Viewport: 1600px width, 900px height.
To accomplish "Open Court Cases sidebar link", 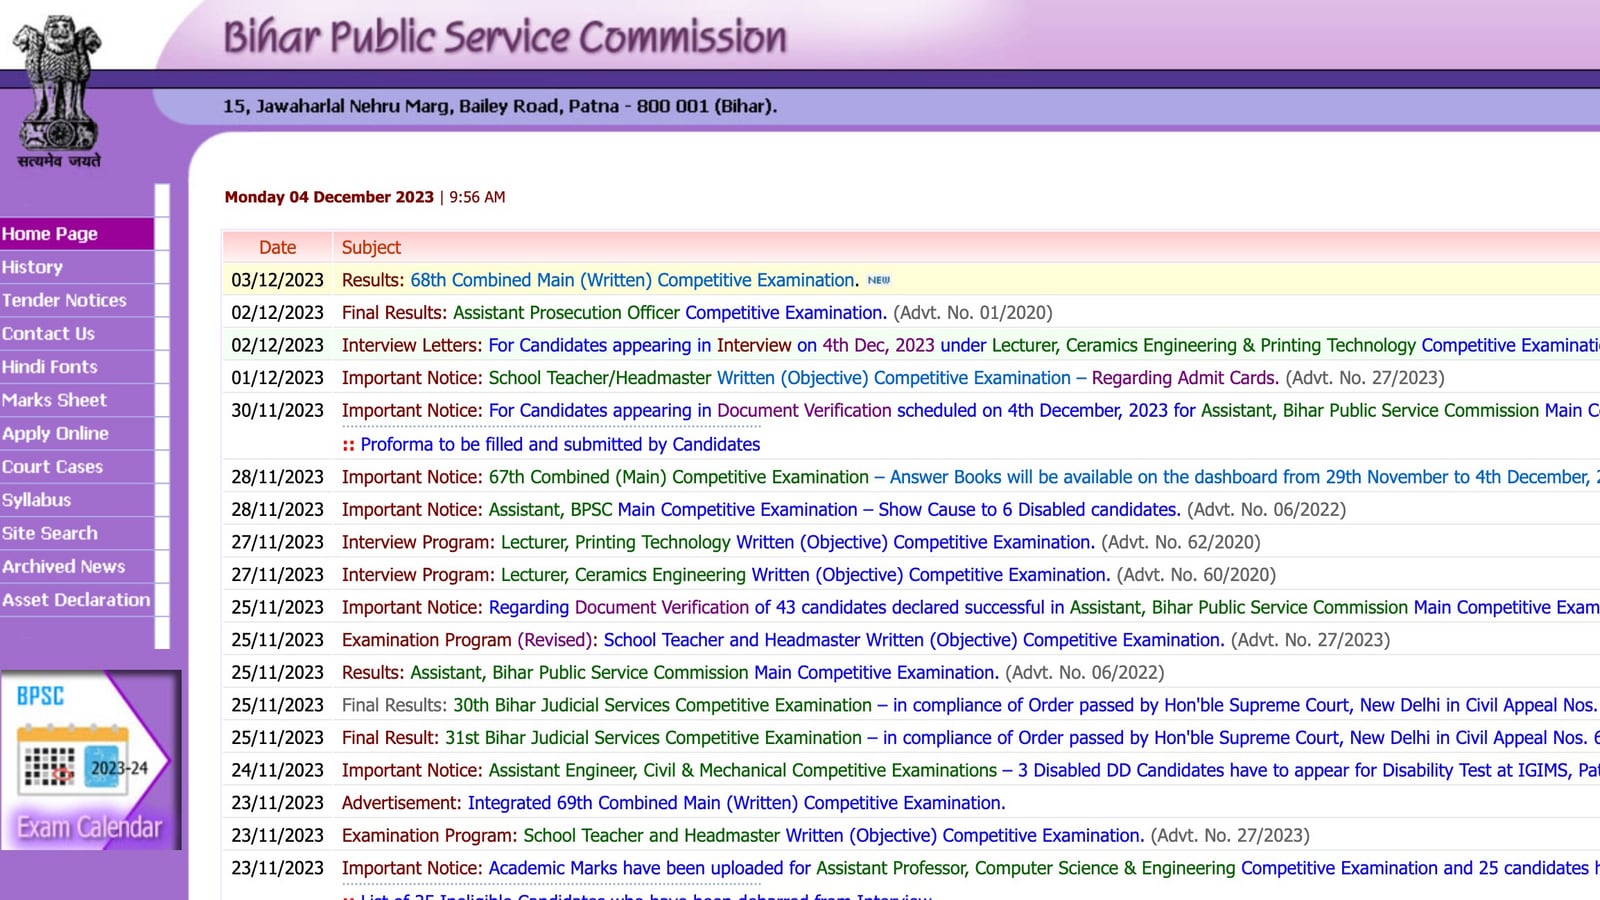I will pos(77,467).
